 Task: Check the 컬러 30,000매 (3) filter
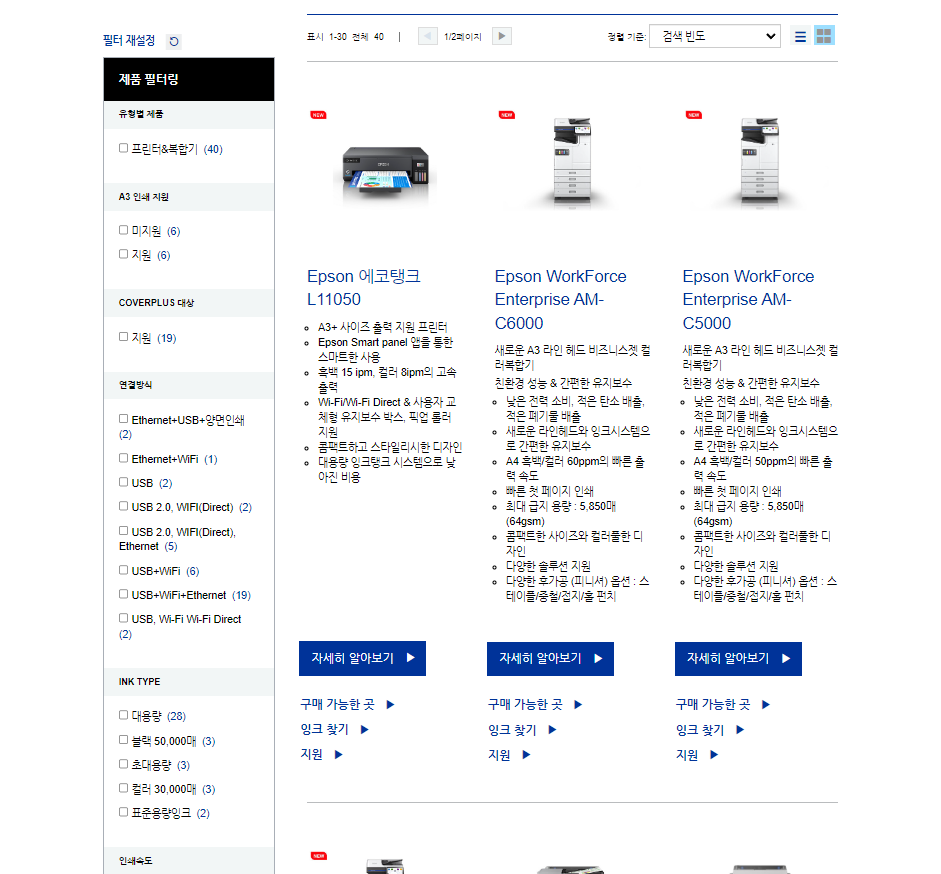pyautogui.click(x=124, y=788)
